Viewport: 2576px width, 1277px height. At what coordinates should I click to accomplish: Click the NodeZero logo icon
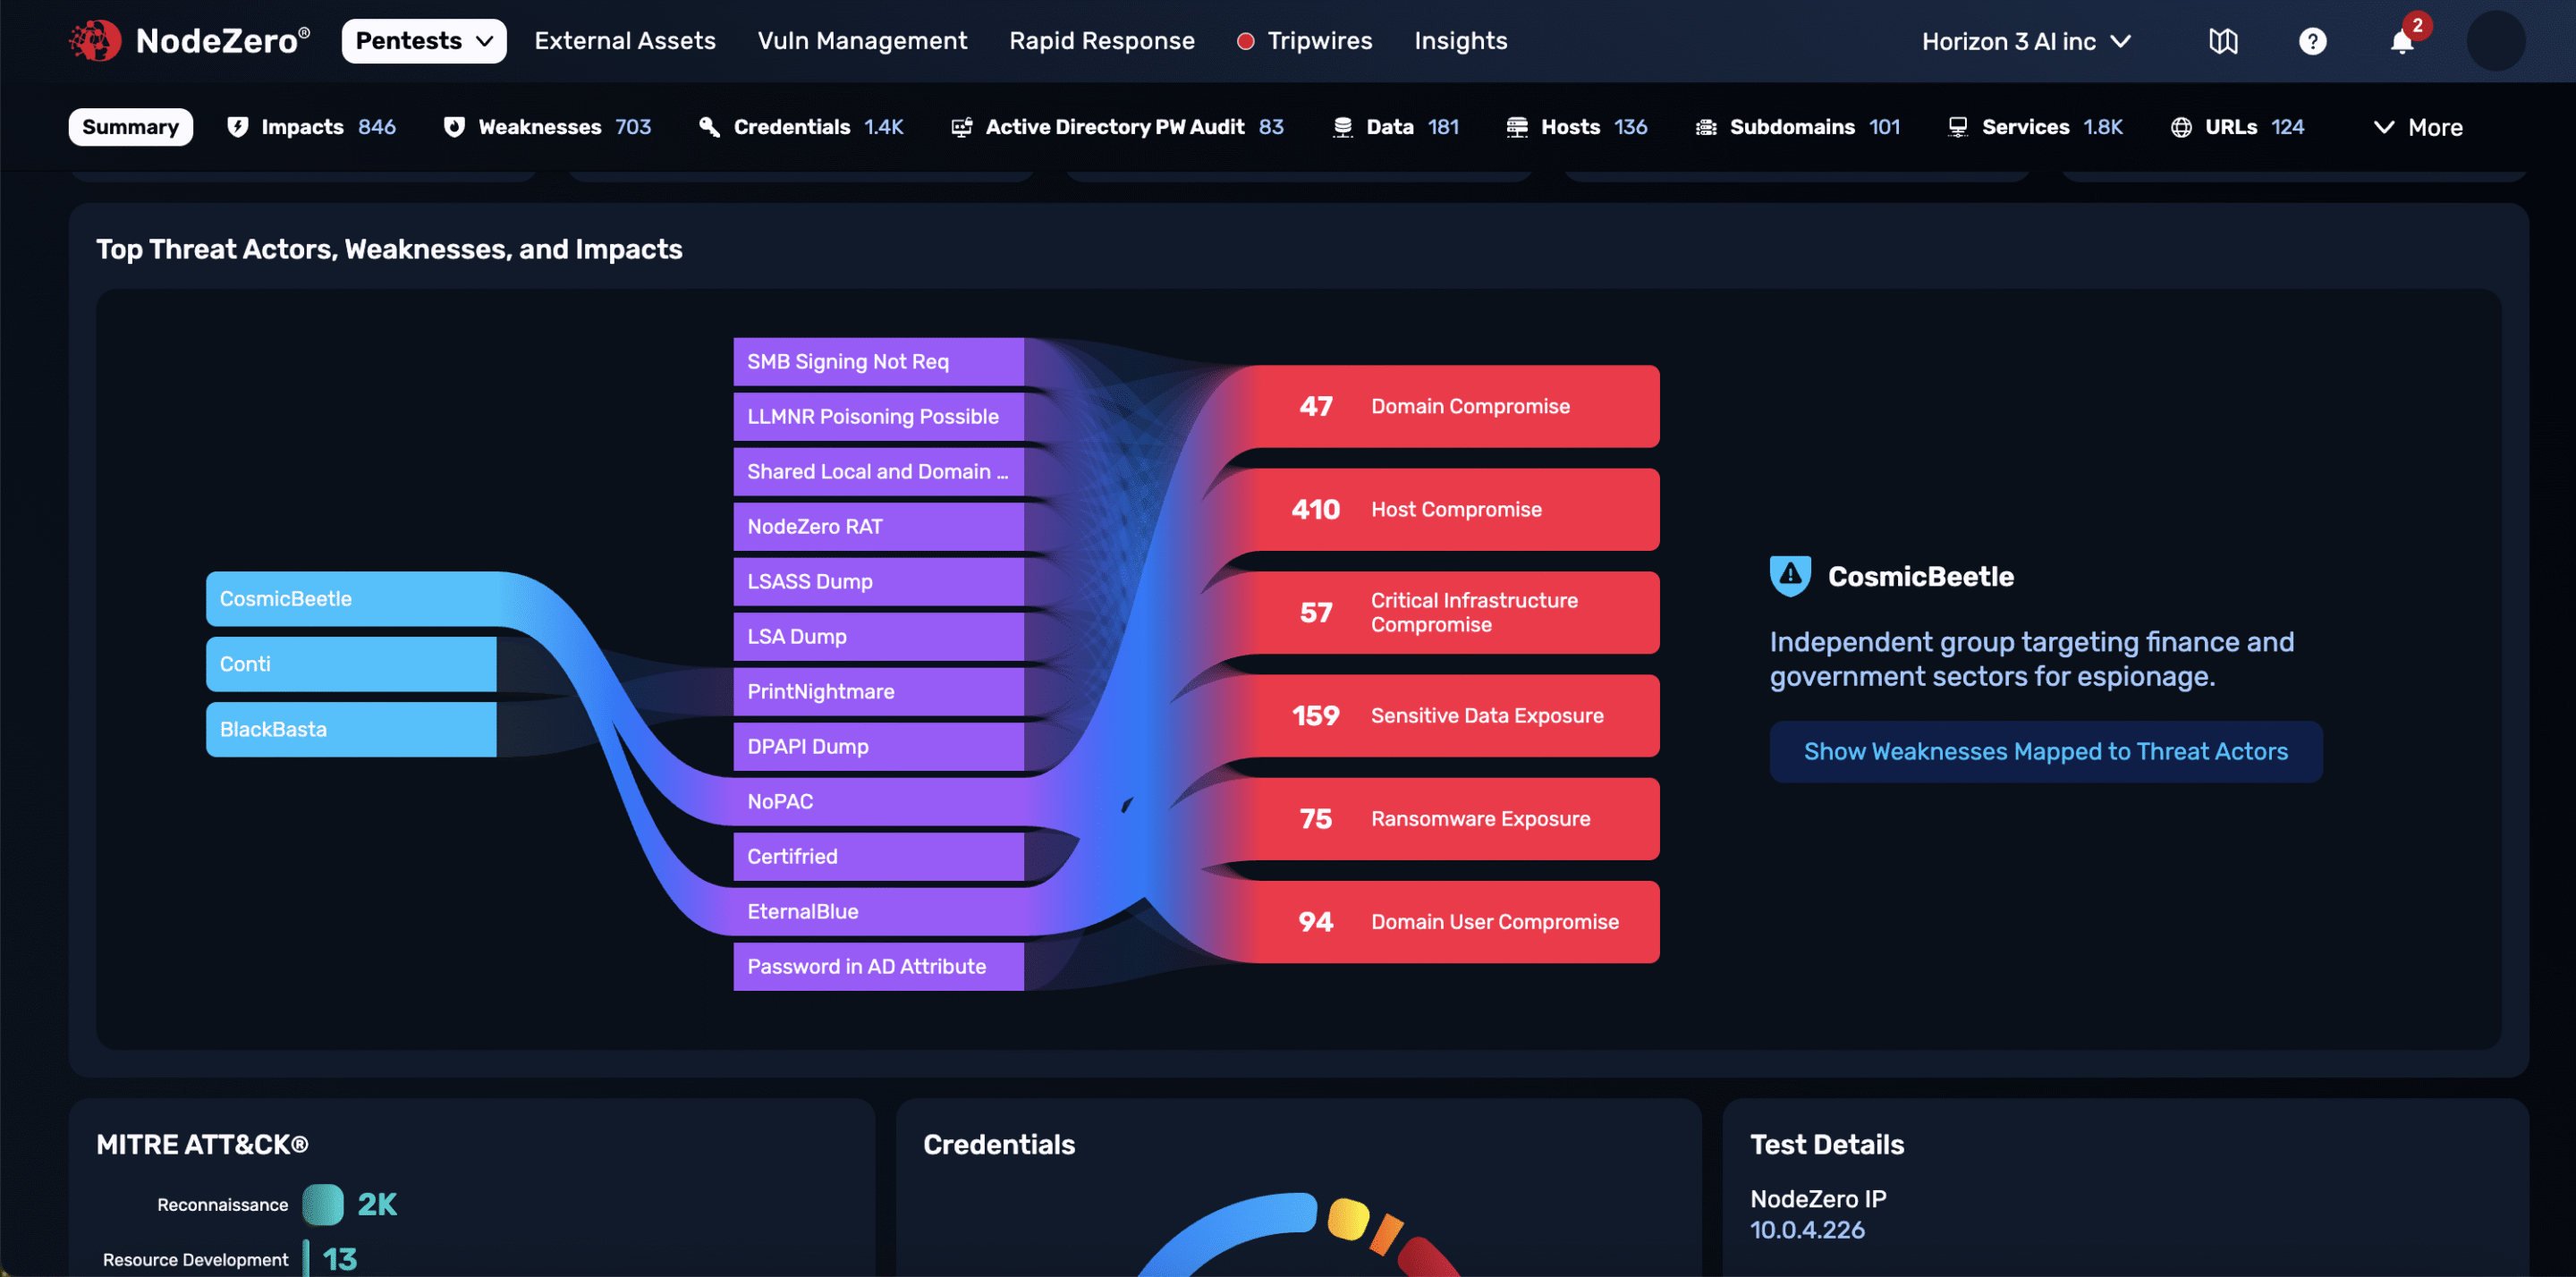[x=95, y=41]
